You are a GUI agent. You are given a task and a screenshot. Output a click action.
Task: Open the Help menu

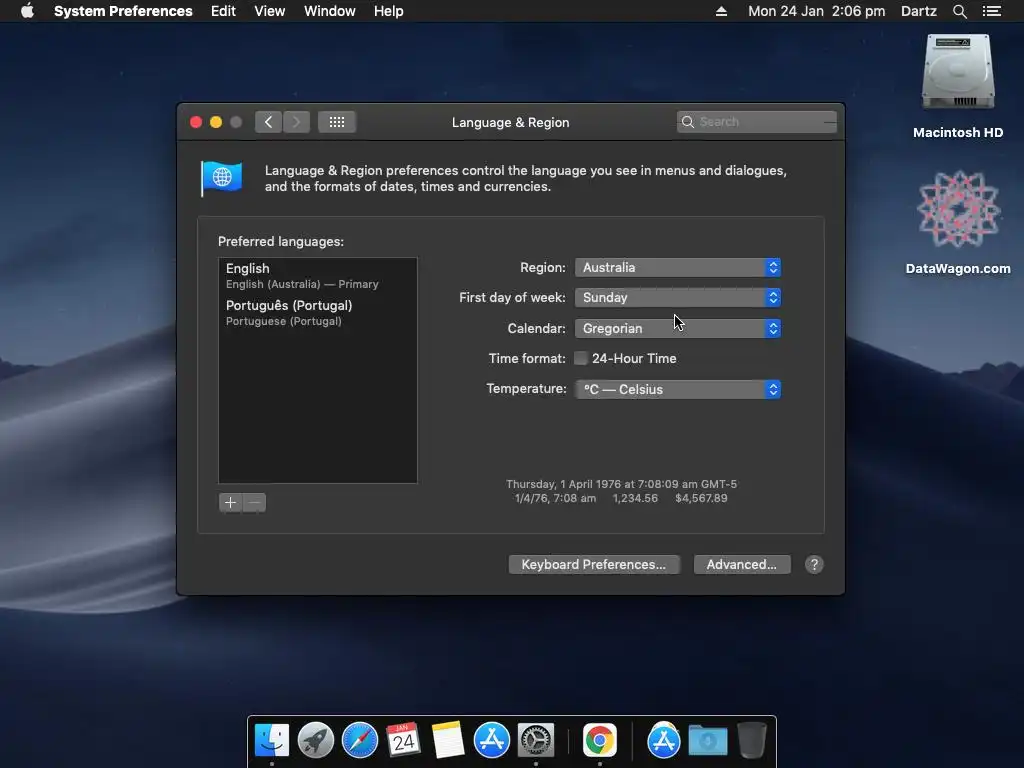click(x=388, y=11)
